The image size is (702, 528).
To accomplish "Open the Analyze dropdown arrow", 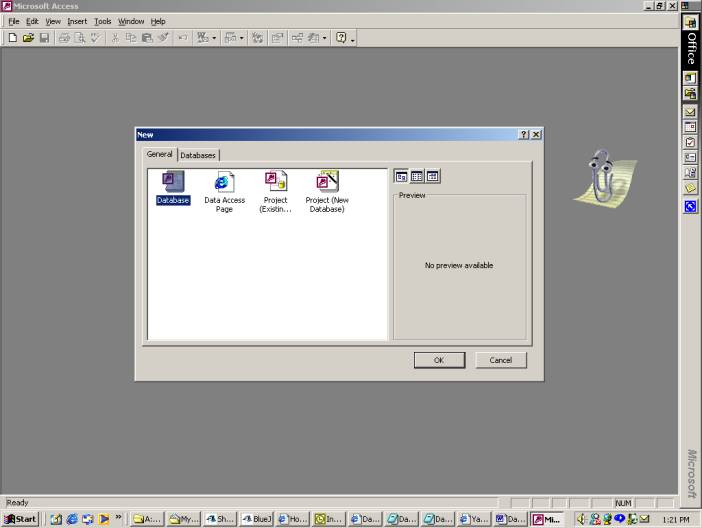I will tap(241, 38).
